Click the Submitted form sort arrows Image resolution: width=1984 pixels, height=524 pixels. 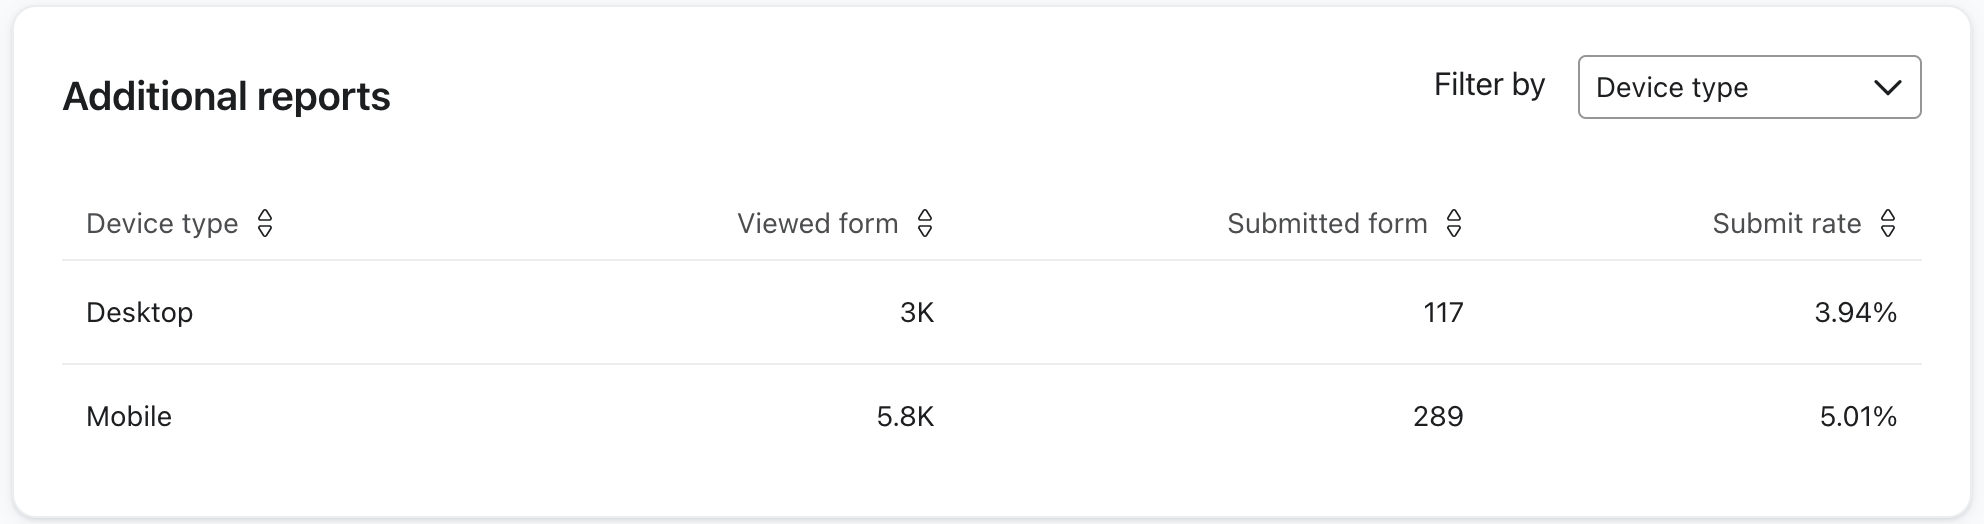tap(1454, 223)
